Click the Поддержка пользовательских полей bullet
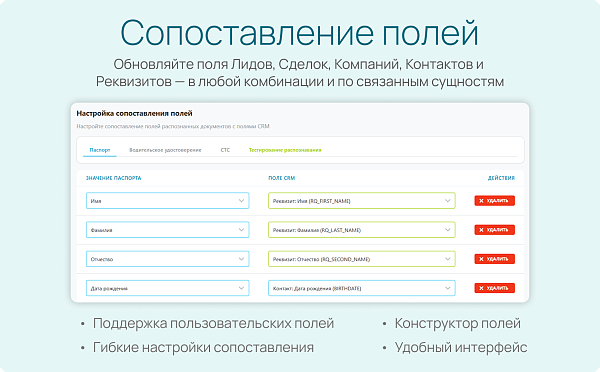This screenshot has width=600, height=372. pos(213,323)
